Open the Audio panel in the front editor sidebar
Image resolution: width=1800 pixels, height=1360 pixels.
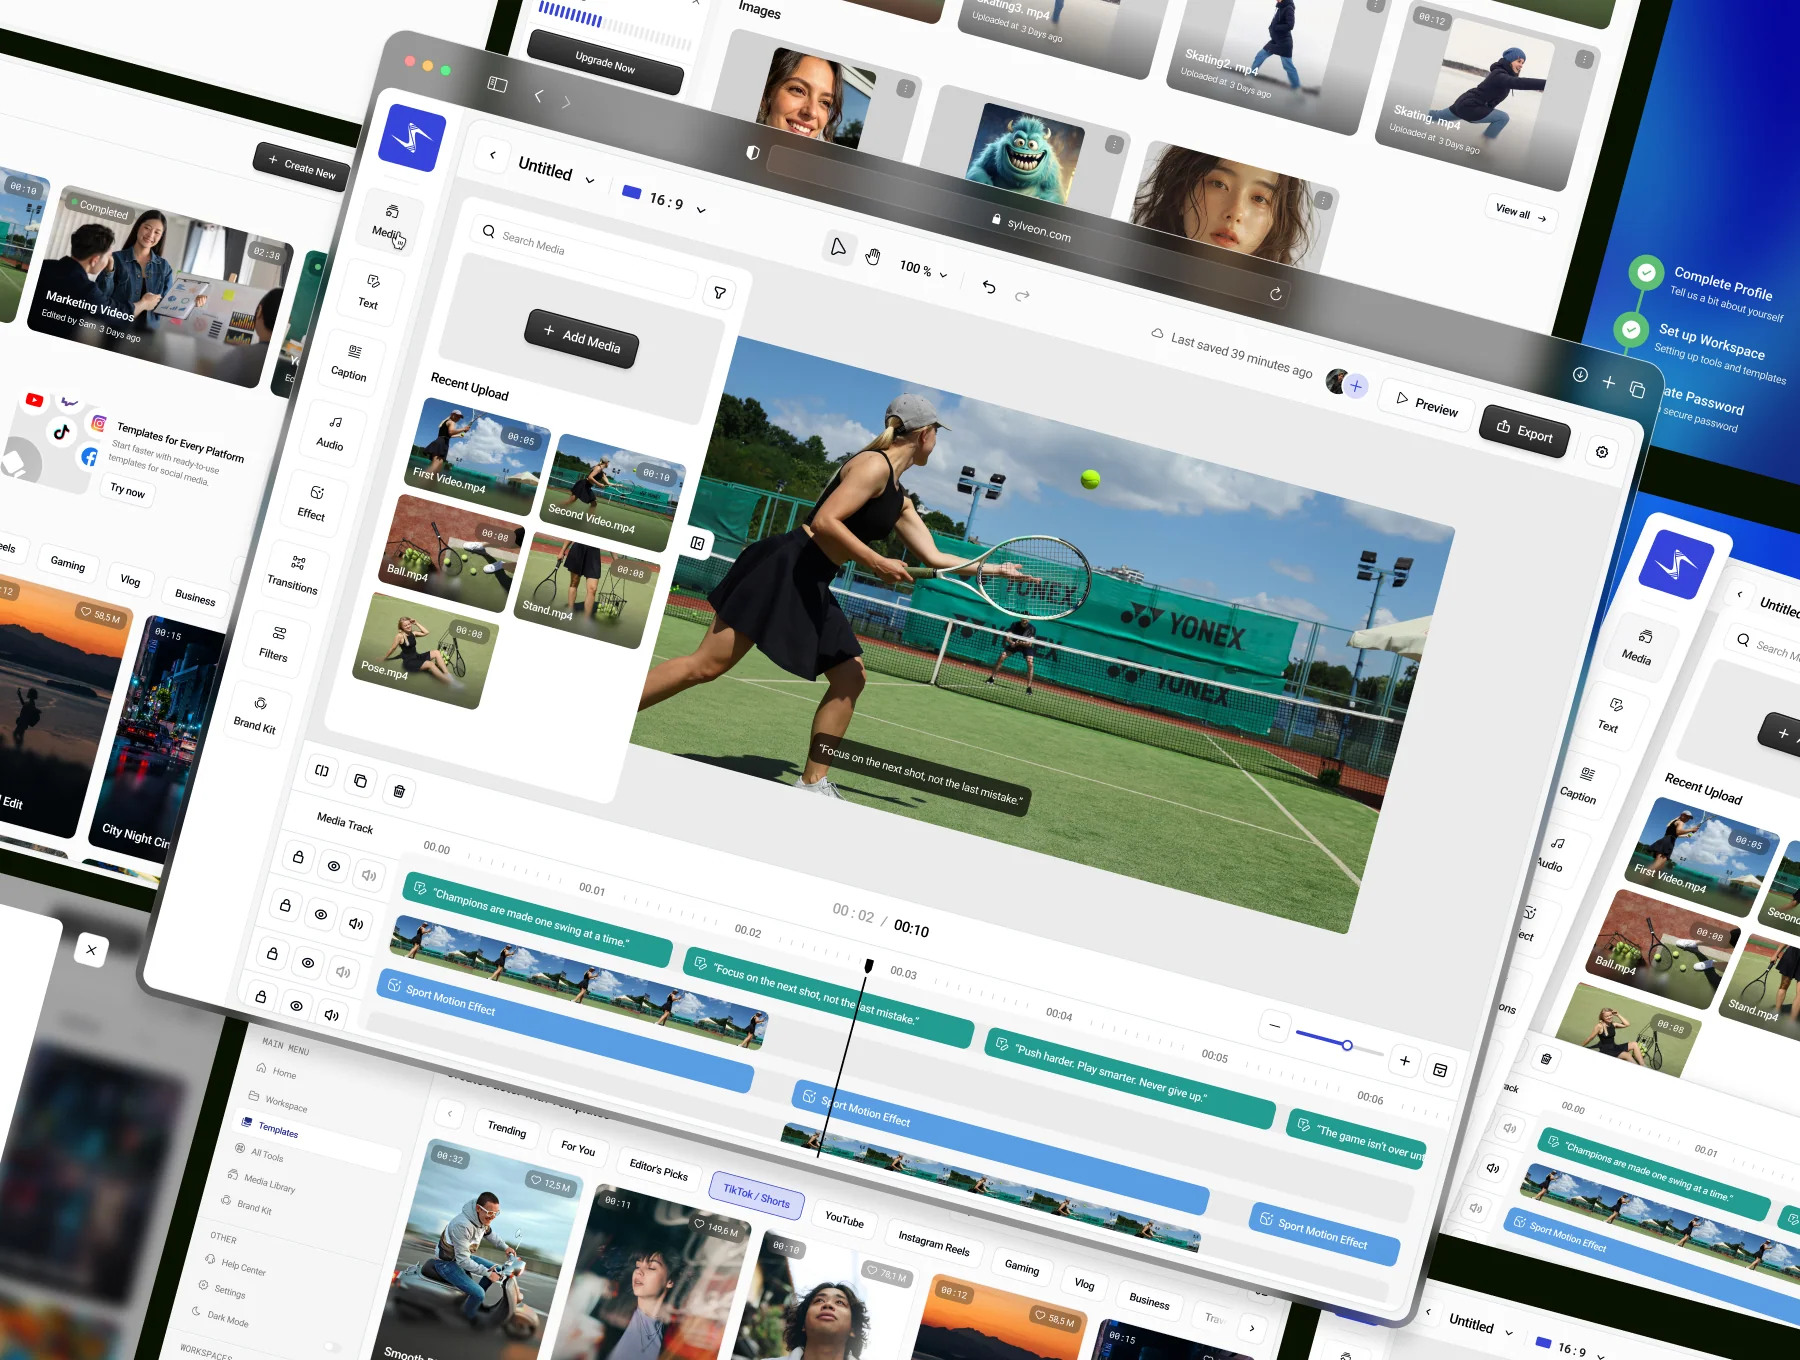[332, 433]
